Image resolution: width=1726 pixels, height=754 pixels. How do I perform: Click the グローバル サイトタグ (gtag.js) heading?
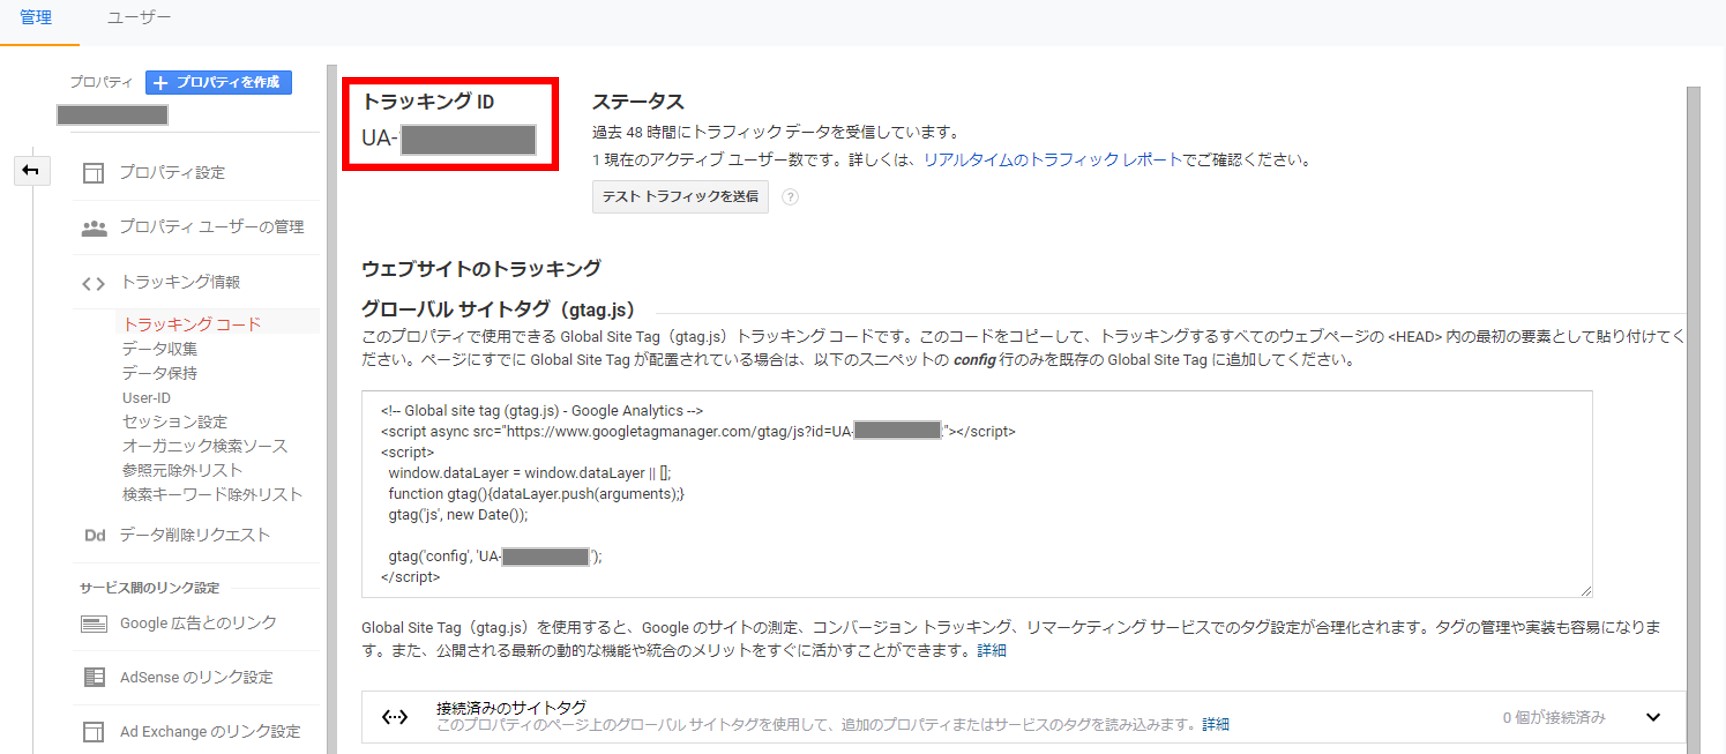pyautogui.click(x=498, y=310)
